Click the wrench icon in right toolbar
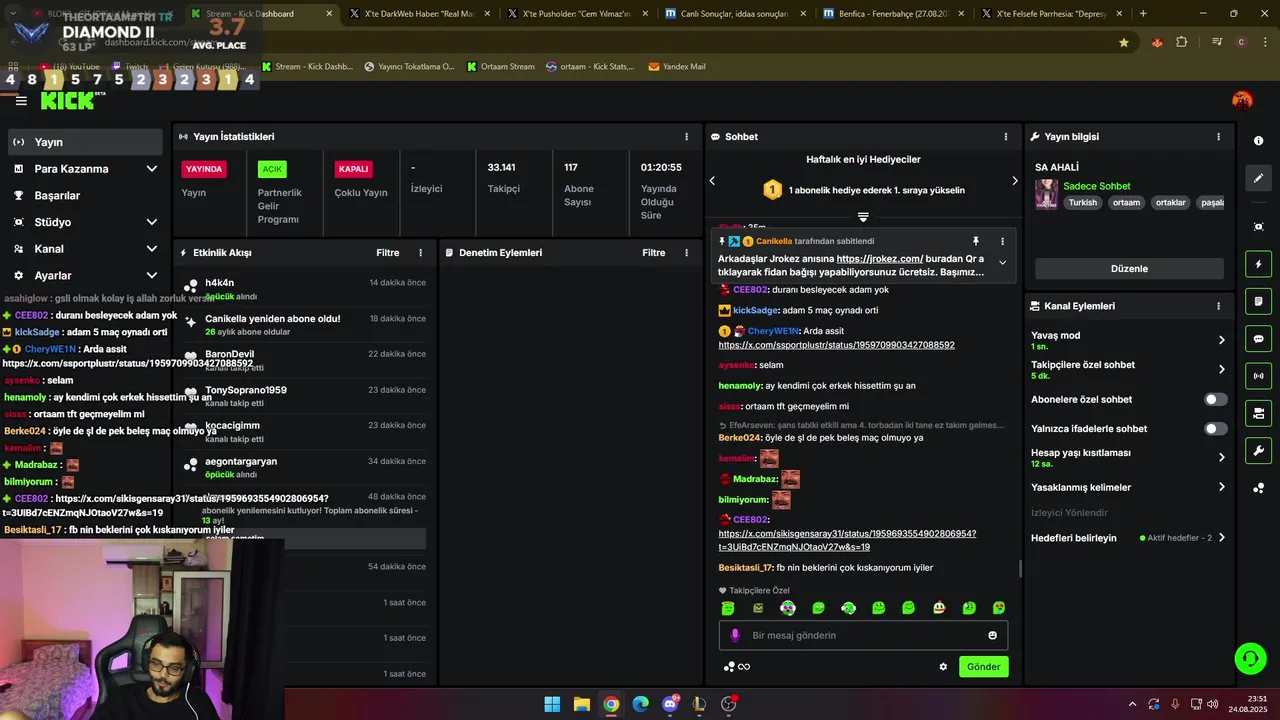The height and width of the screenshot is (720, 1280). (1258, 451)
